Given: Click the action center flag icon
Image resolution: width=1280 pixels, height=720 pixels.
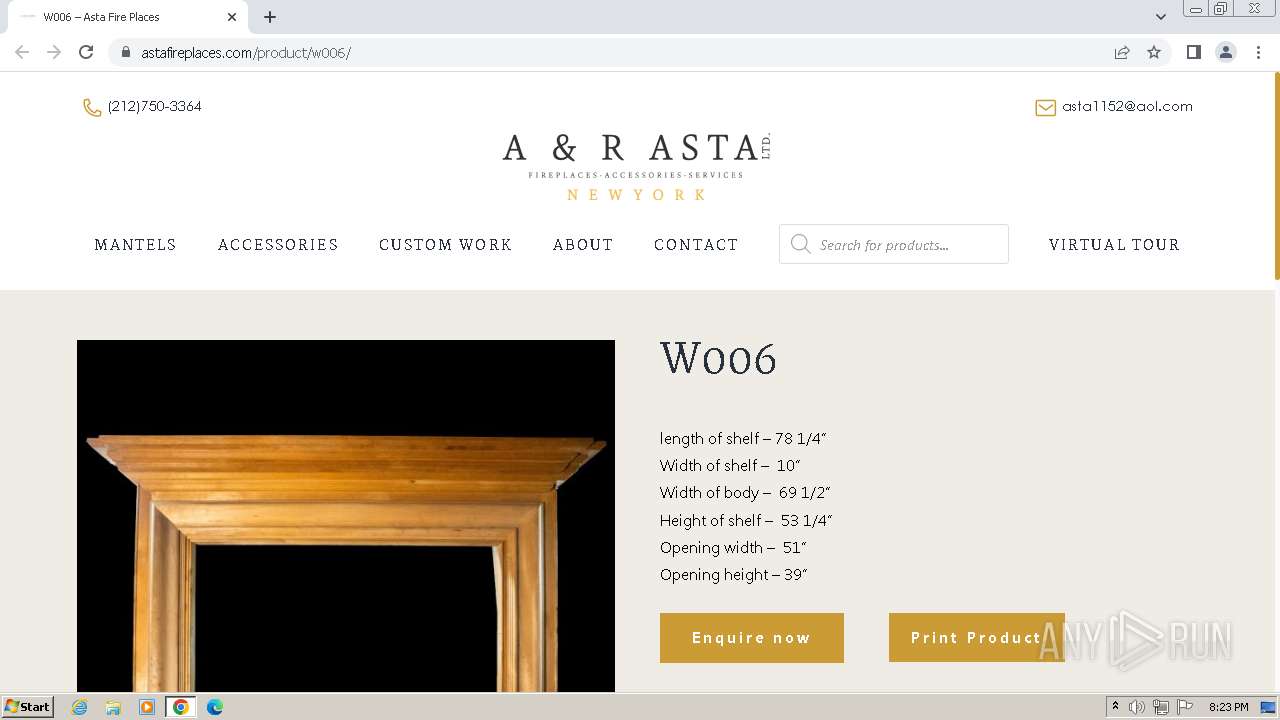Looking at the screenshot, I should [1185, 707].
